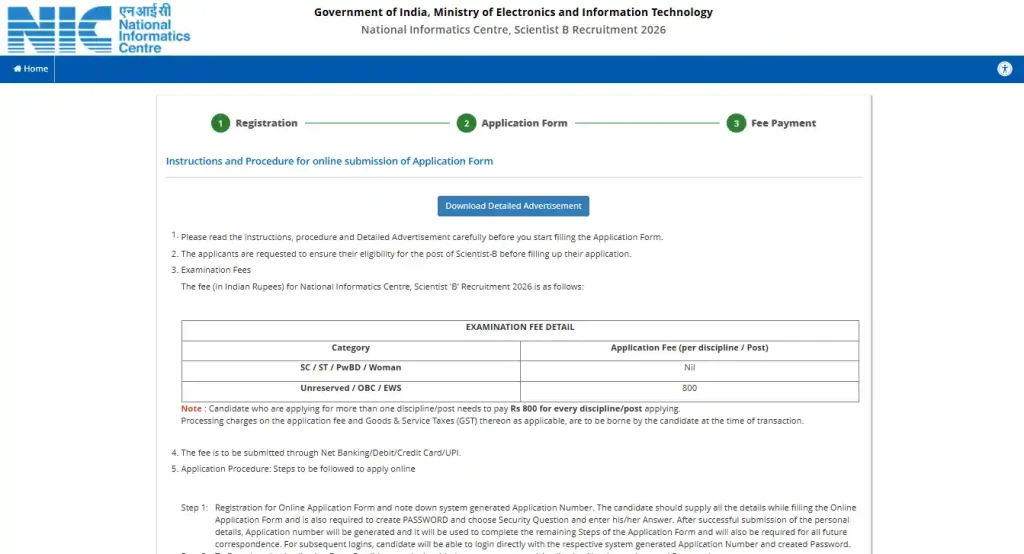Click the step 3 green circle
1024x554 pixels.
[x=736, y=123]
